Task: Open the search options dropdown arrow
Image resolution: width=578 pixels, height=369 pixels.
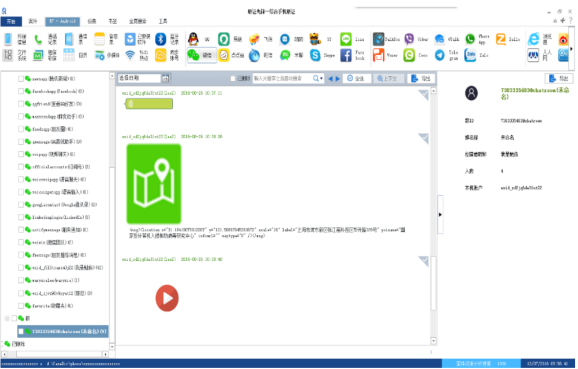Action: pyautogui.click(x=321, y=78)
